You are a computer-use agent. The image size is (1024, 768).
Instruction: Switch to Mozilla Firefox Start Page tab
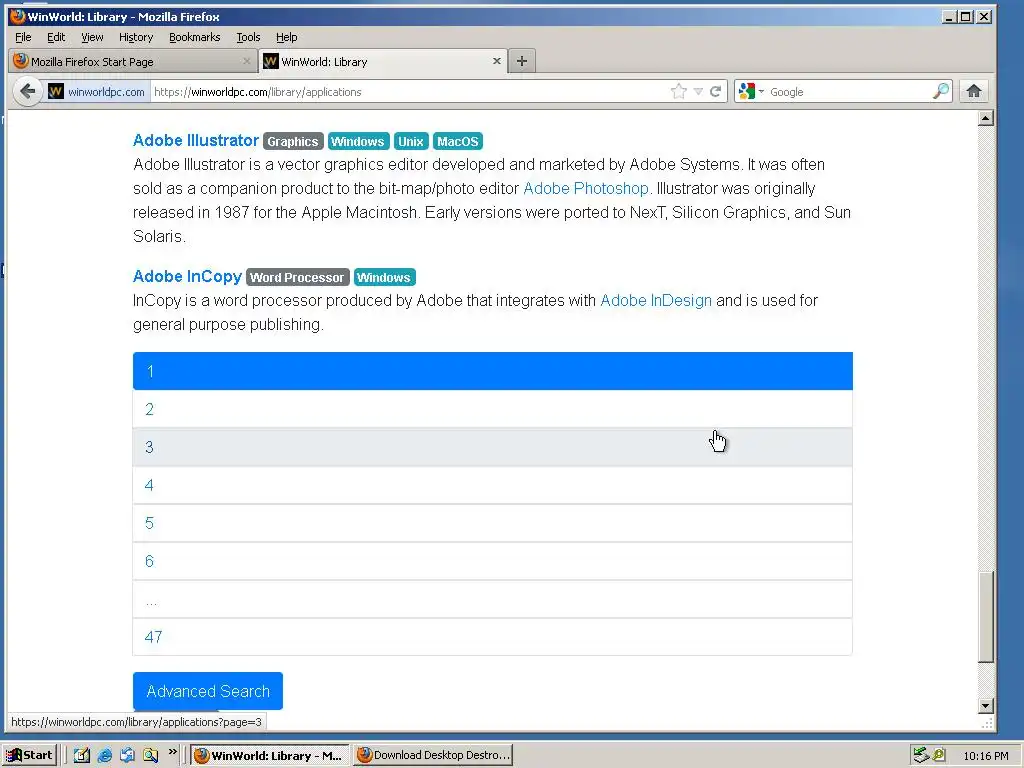tap(132, 61)
